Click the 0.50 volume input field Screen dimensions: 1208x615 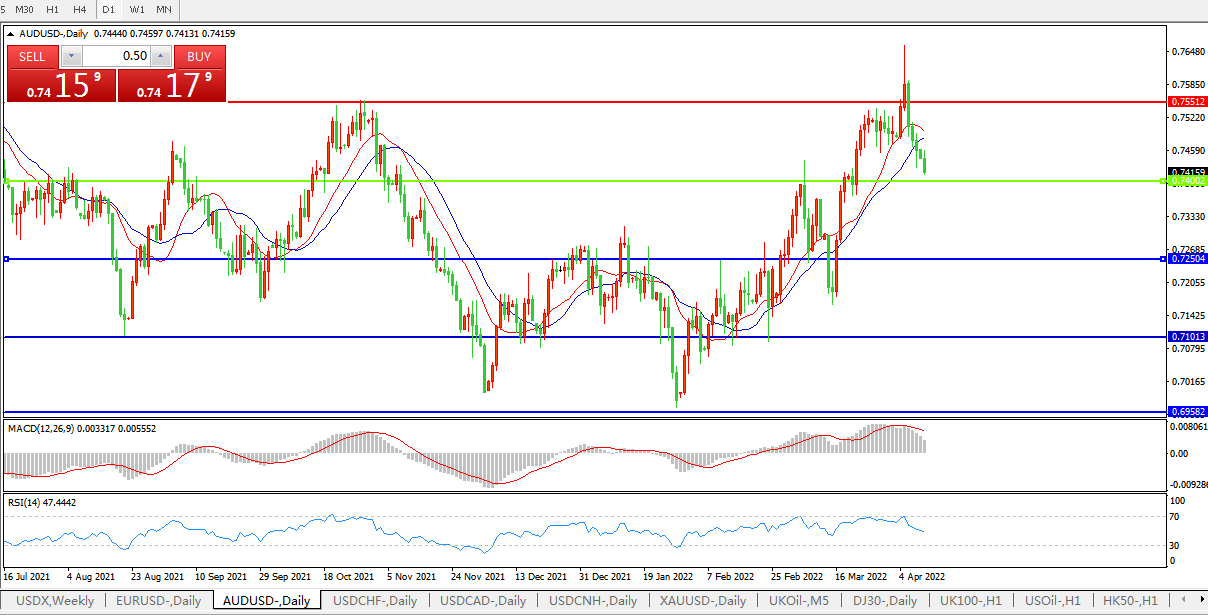pyautogui.click(x=115, y=56)
